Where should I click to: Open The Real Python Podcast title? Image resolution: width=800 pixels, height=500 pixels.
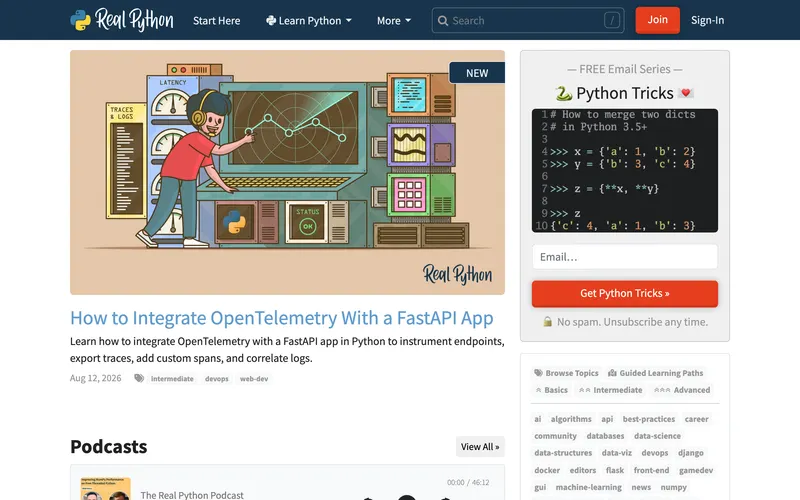[x=192, y=494]
